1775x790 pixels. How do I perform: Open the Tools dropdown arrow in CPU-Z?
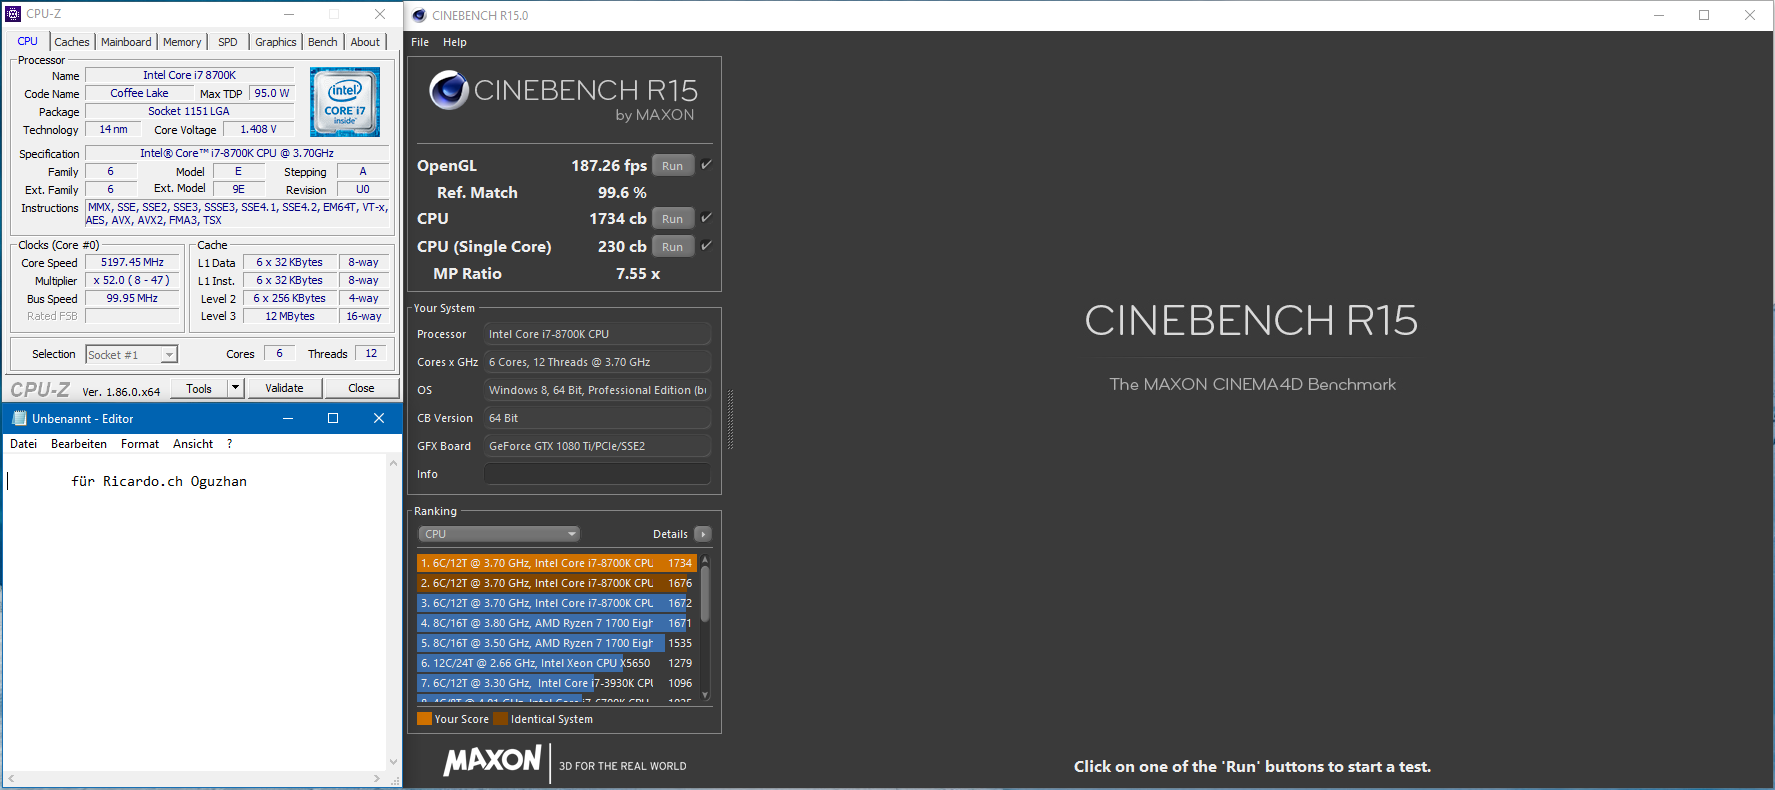[236, 388]
